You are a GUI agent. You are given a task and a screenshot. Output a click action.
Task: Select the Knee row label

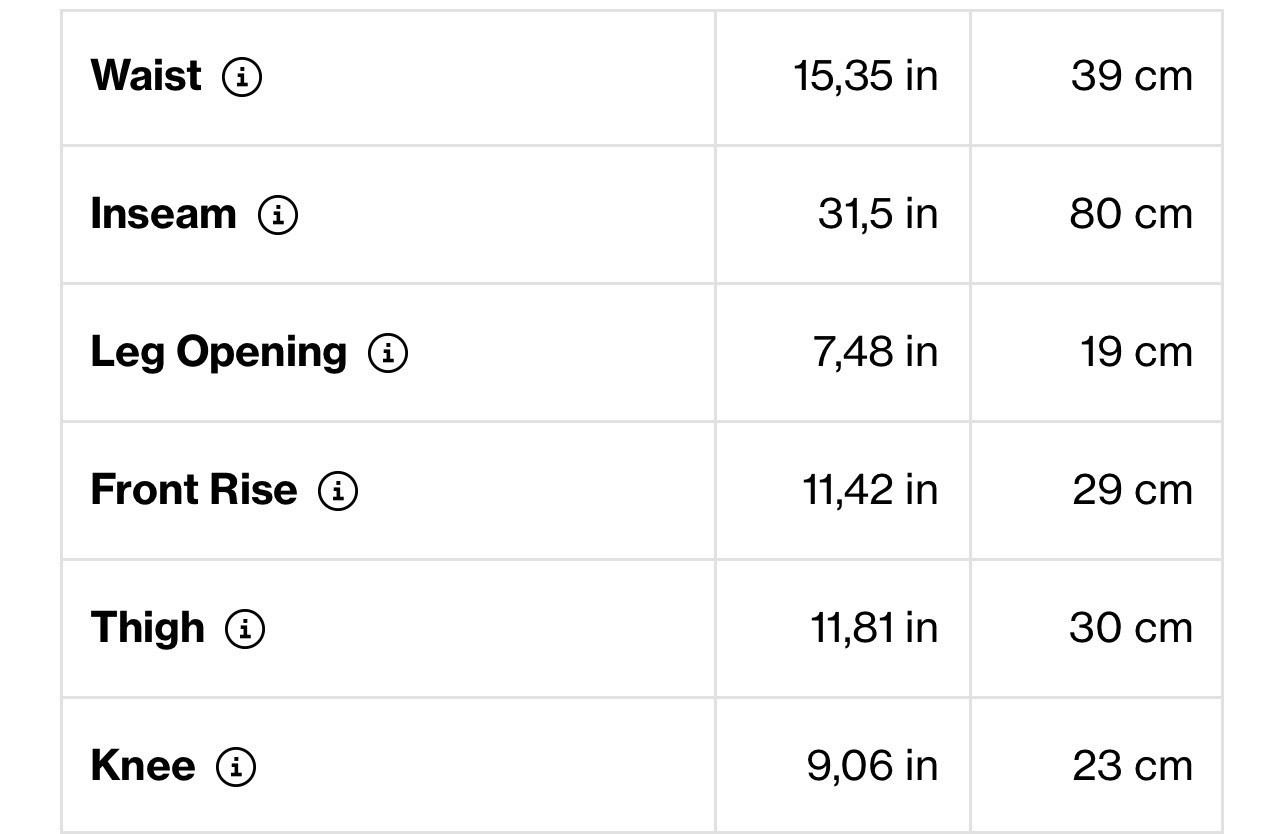click(143, 765)
